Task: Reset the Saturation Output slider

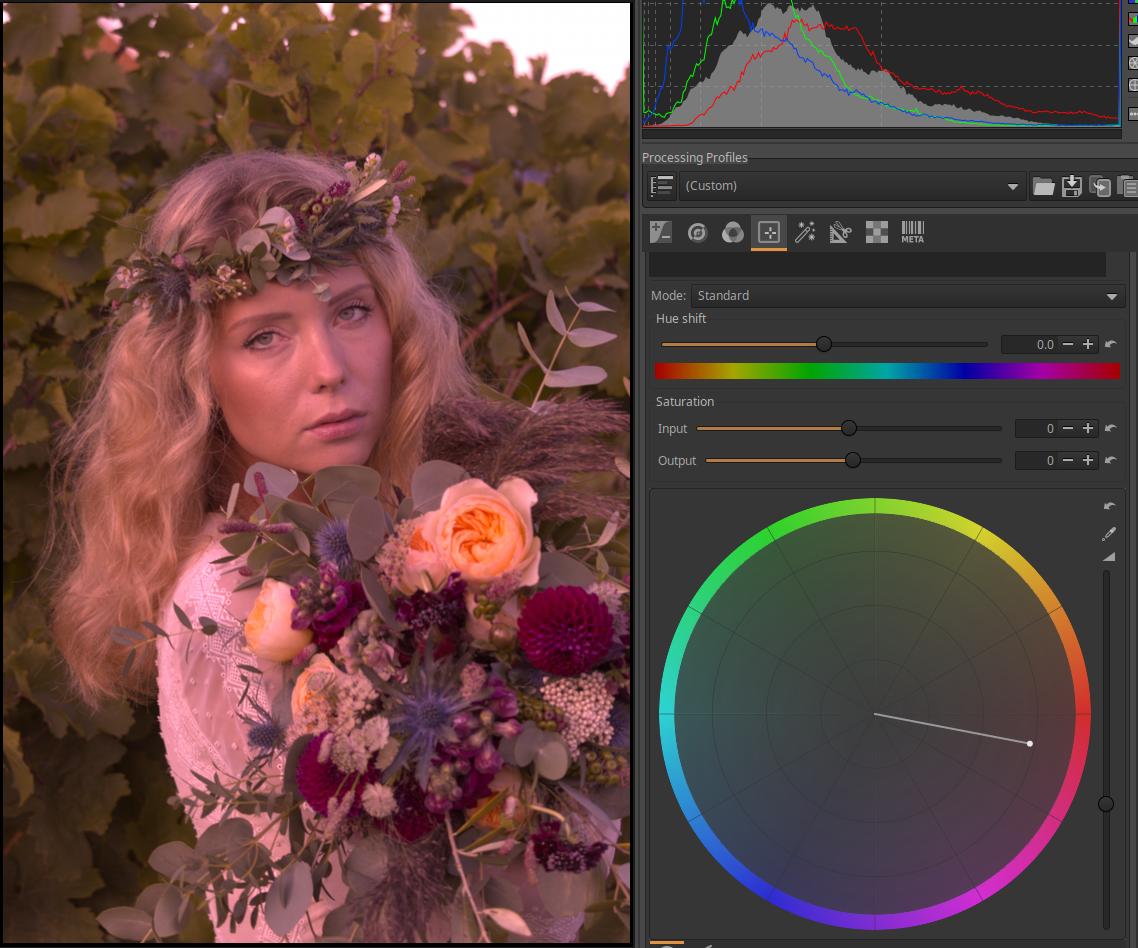Action: point(1111,460)
